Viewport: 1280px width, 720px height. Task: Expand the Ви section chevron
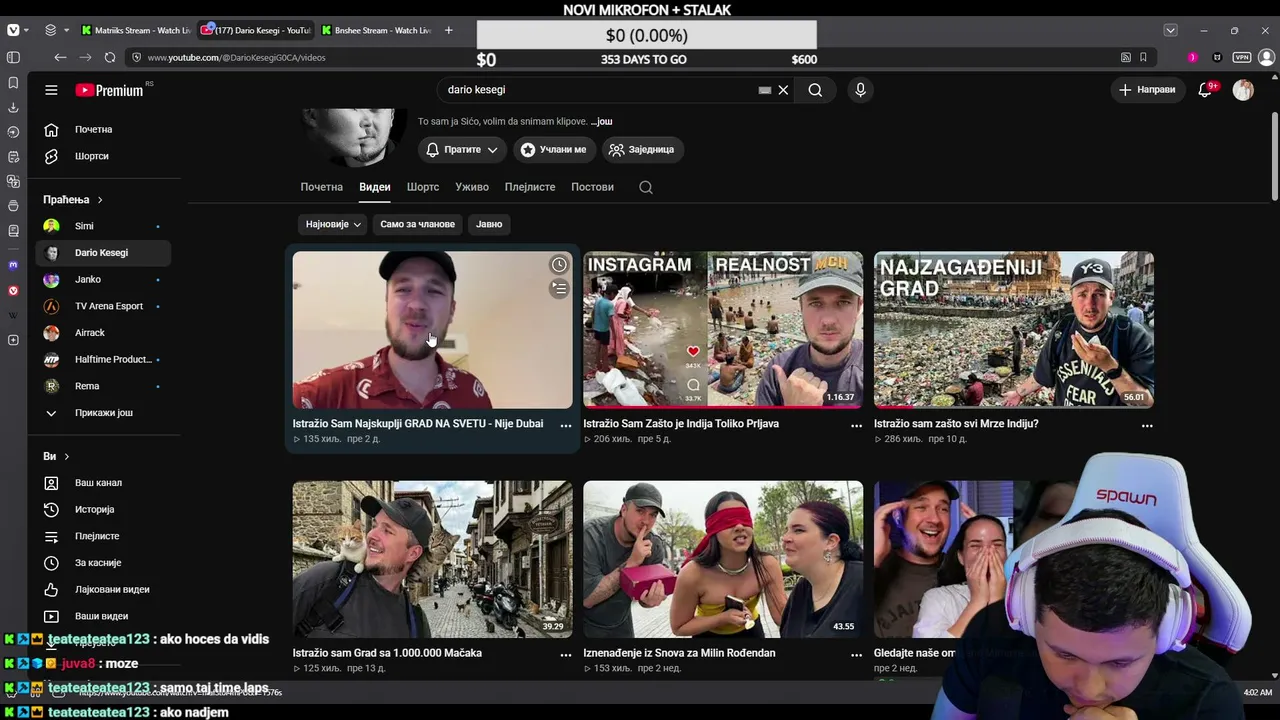point(67,457)
